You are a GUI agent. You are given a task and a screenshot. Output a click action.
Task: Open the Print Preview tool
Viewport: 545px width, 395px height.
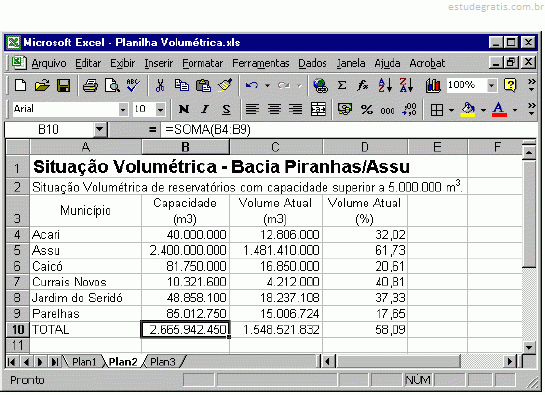pos(112,86)
